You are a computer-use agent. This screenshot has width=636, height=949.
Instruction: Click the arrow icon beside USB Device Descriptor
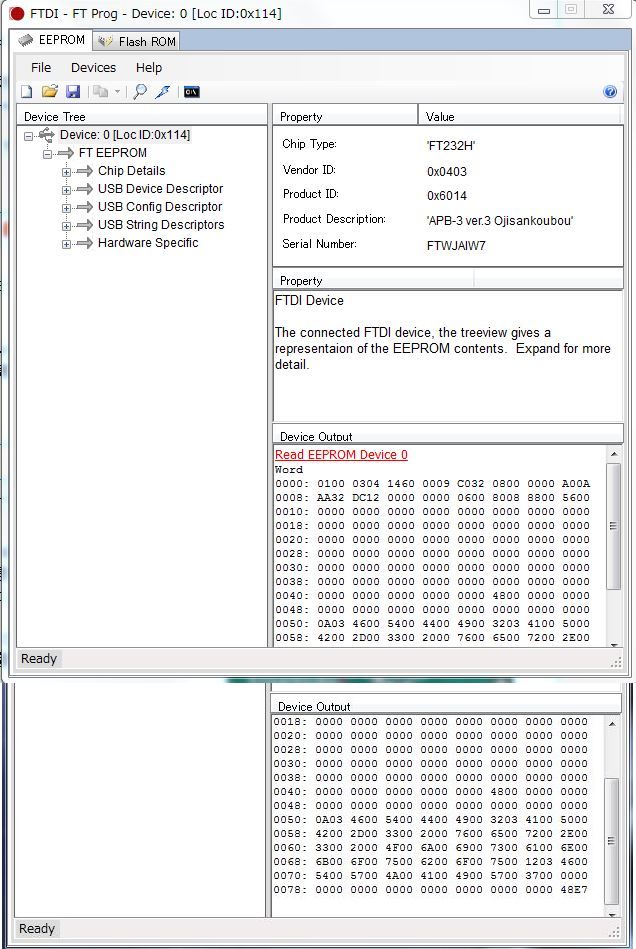pyautogui.click(x=85, y=189)
